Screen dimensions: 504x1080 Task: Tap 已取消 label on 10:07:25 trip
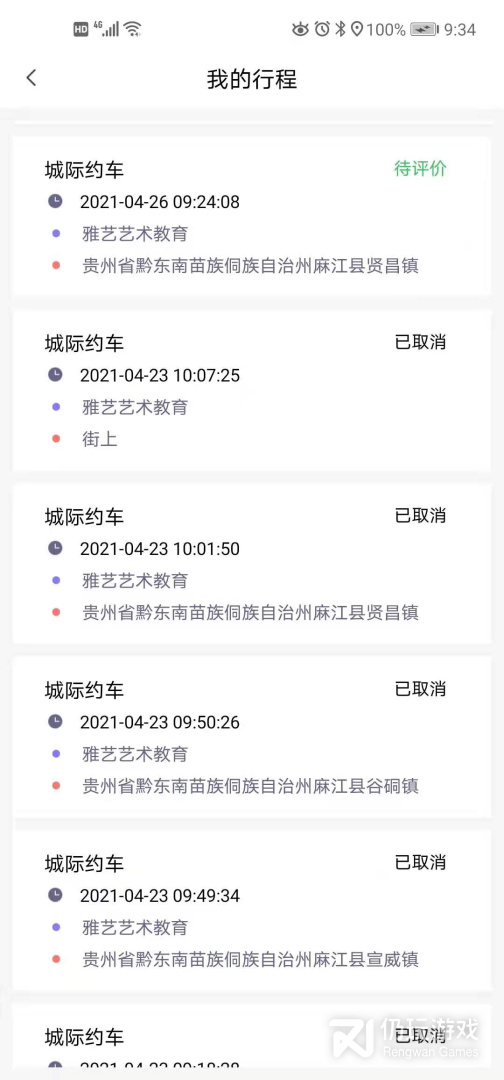coord(420,342)
